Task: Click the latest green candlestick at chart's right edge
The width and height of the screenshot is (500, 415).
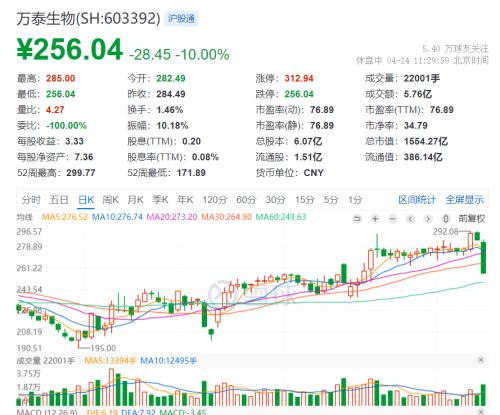Action: pyautogui.click(x=483, y=257)
